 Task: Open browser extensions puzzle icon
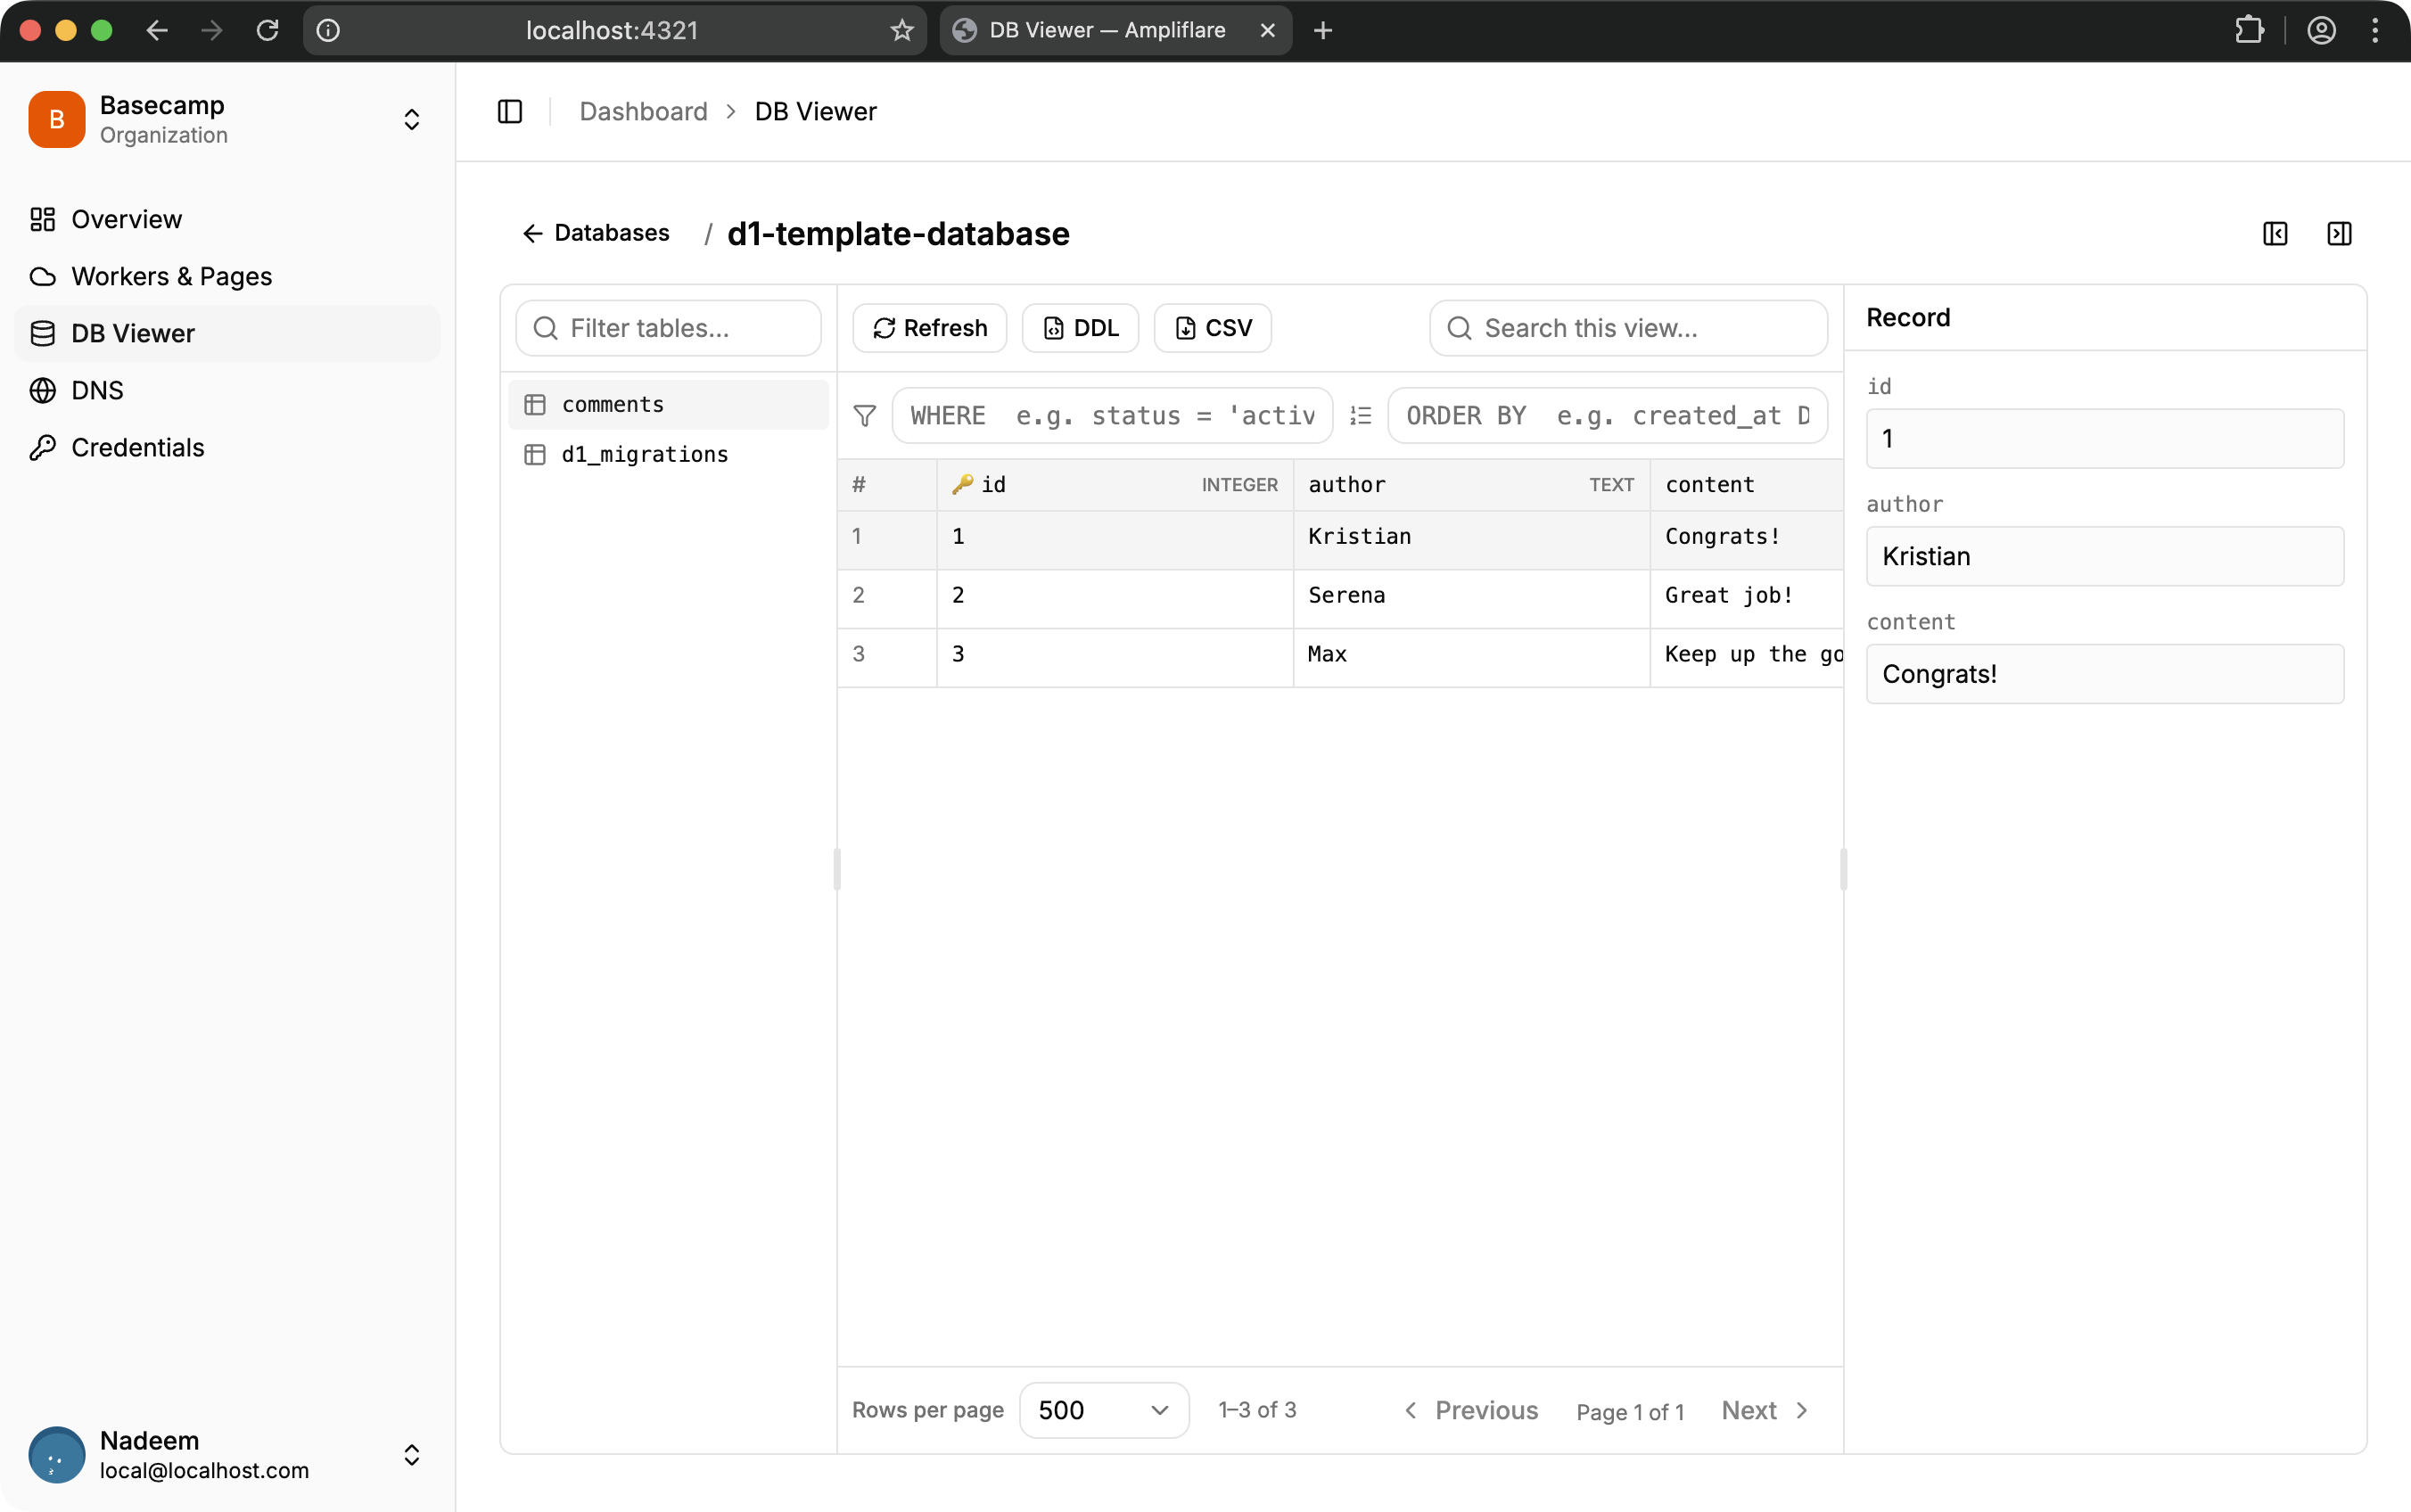[x=2249, y=30]
